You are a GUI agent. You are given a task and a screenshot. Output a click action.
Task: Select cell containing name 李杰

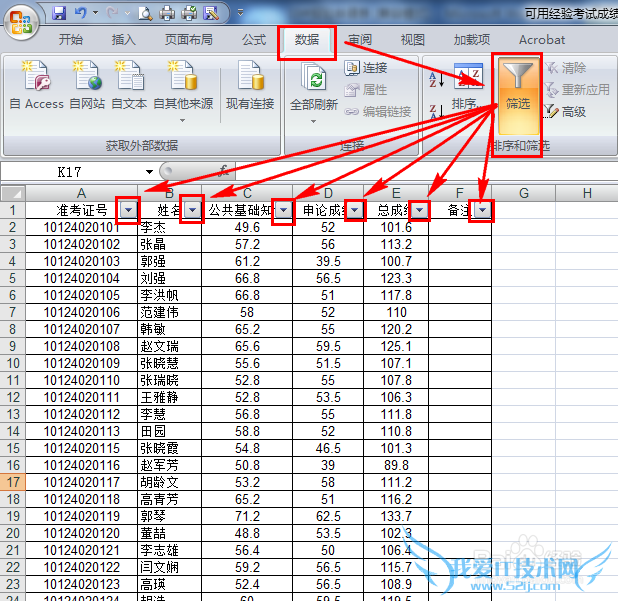point(170,228)
